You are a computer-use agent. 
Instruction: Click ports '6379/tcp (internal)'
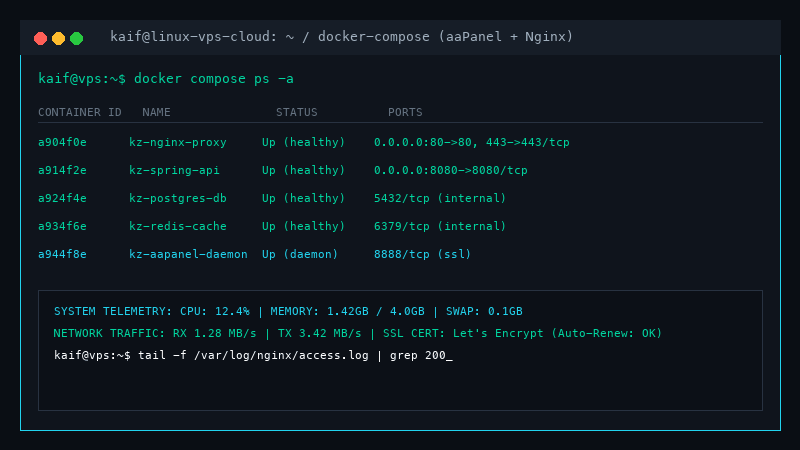(x=440, y=226)
